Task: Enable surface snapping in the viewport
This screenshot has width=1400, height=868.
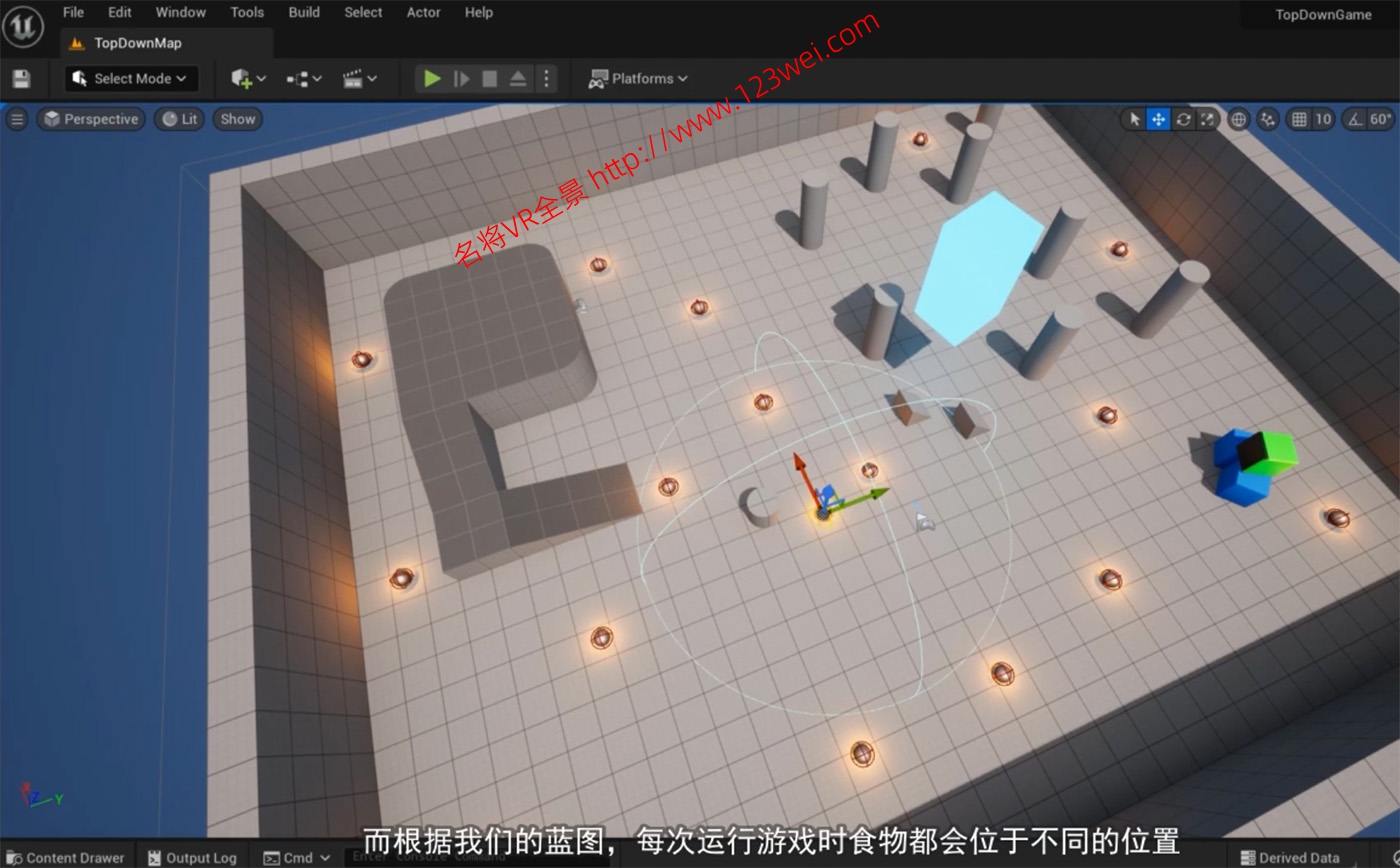Action: pyautogui.click(x=1267, y=119)
